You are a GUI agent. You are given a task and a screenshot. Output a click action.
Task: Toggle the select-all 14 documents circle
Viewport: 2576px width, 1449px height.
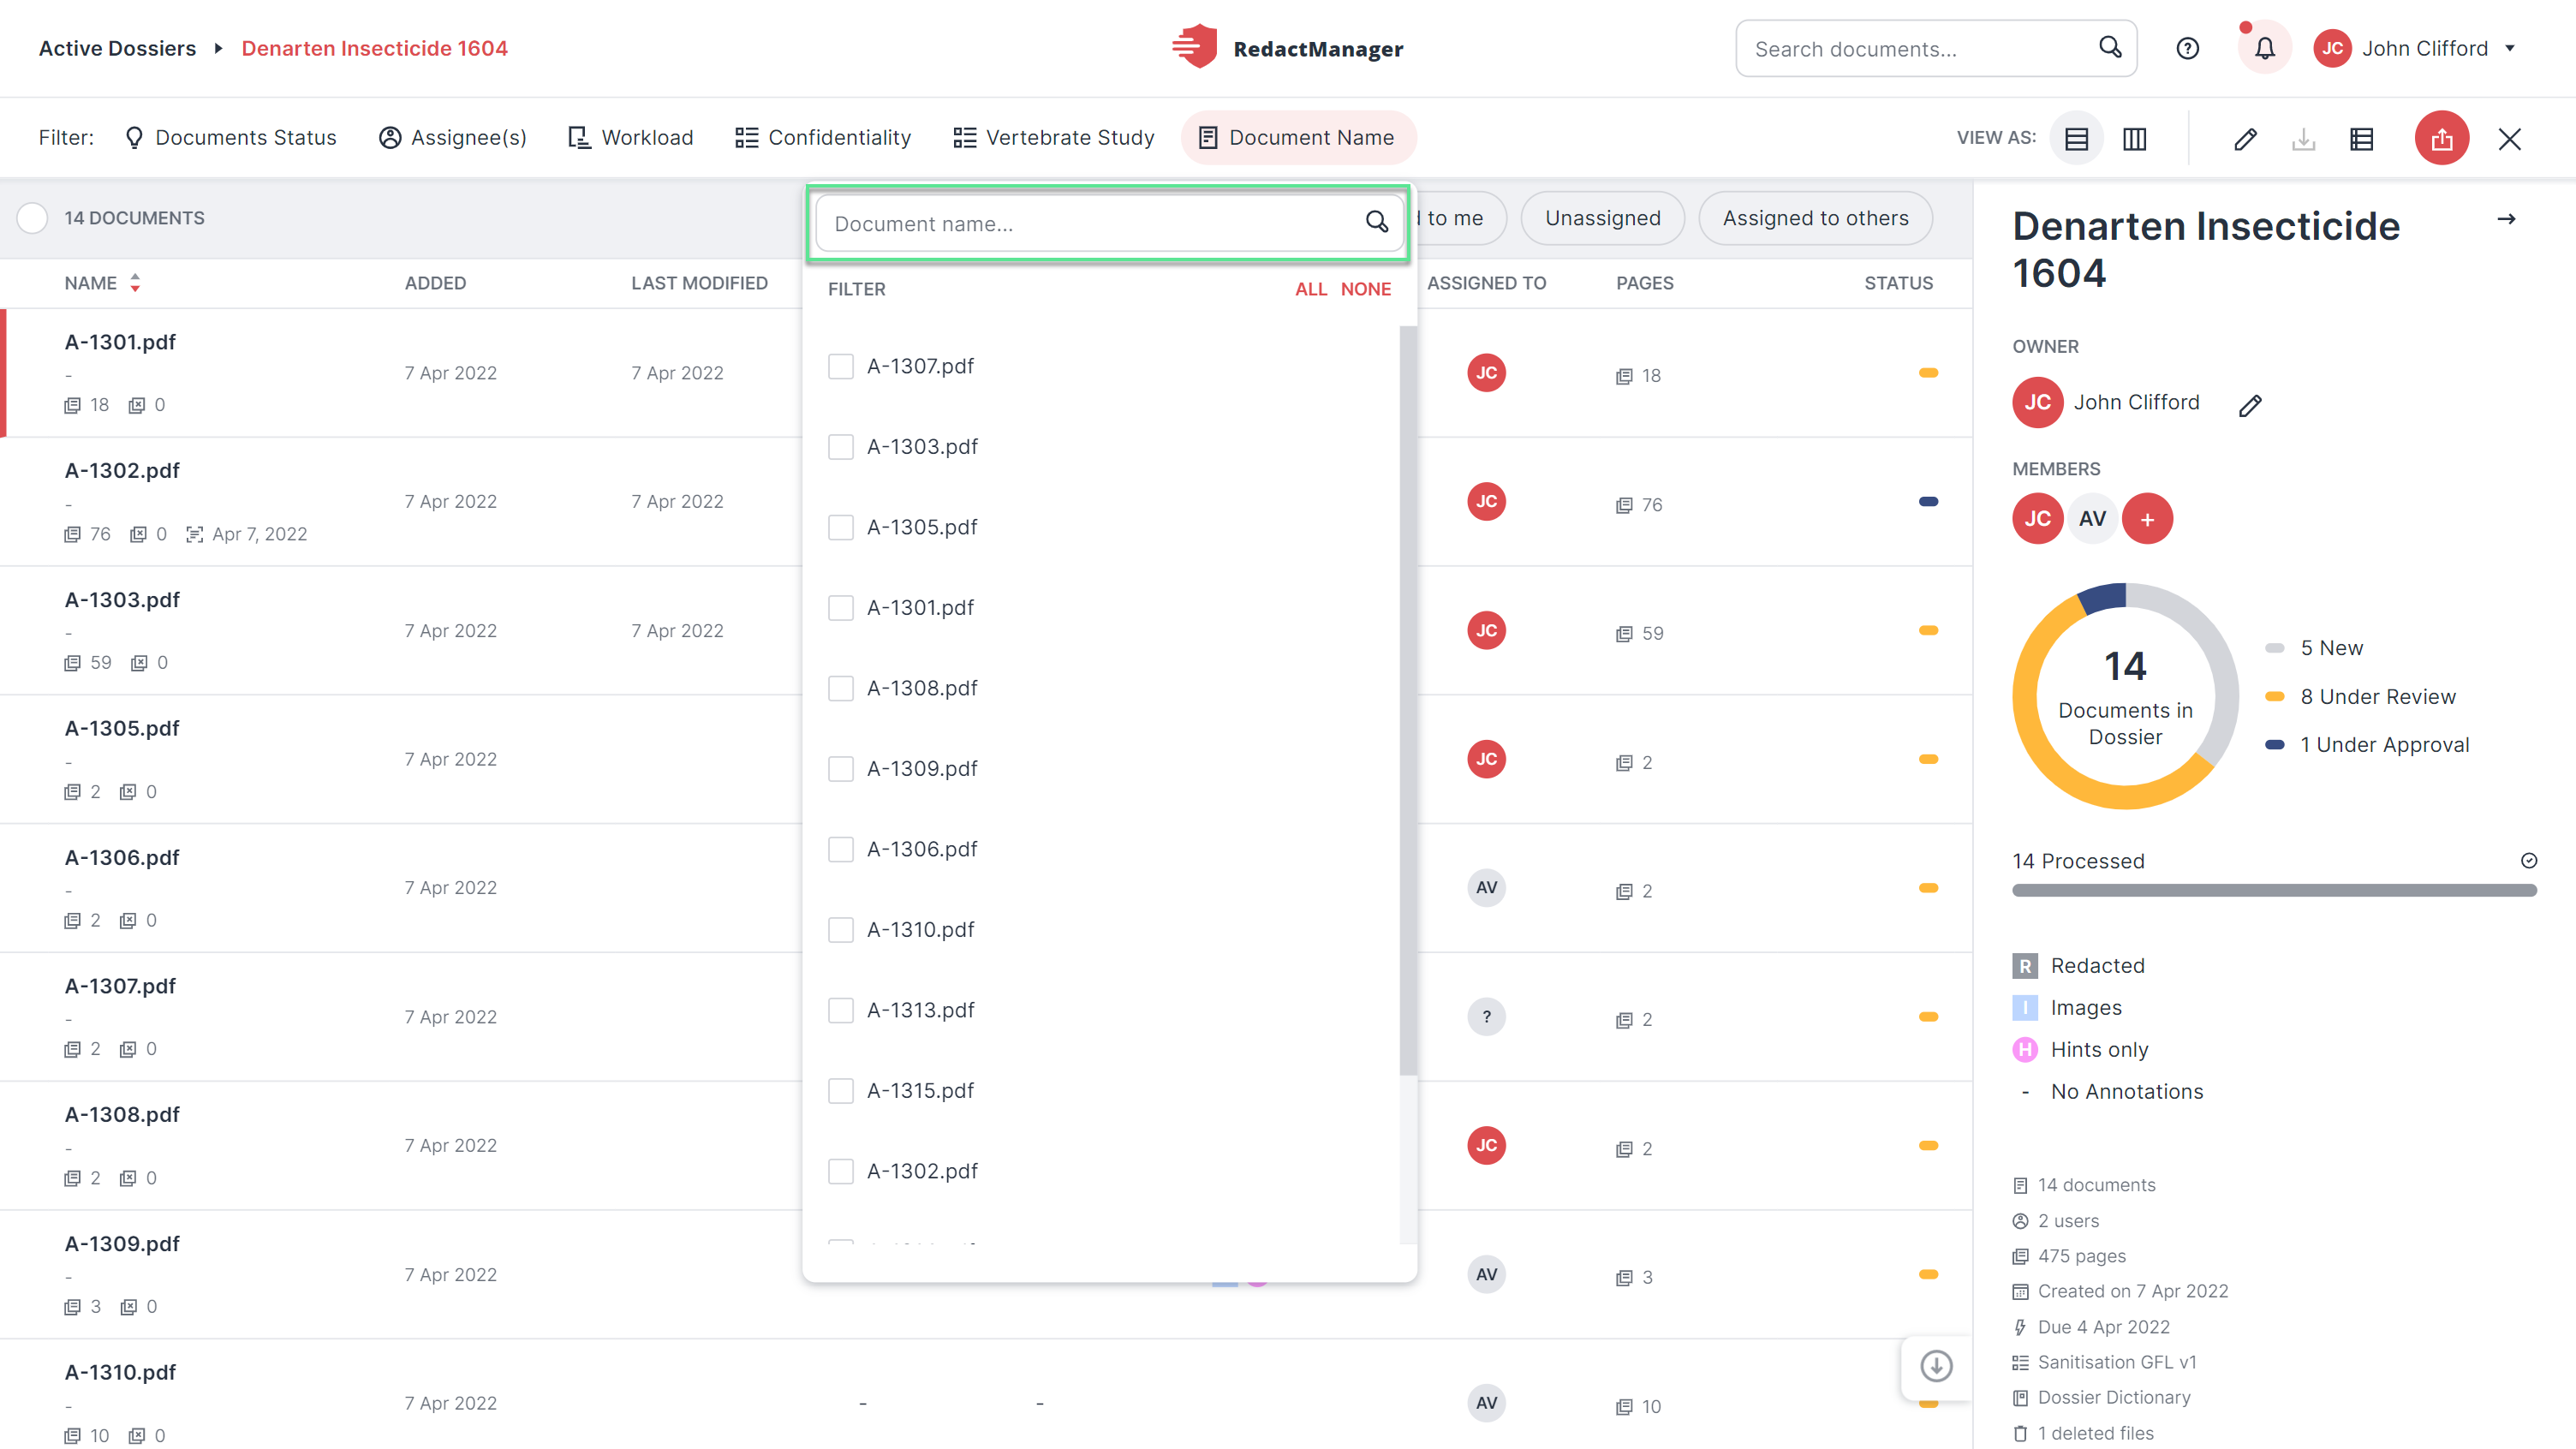[32, 218]
